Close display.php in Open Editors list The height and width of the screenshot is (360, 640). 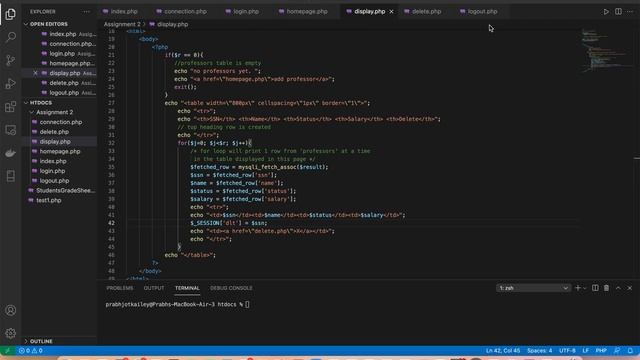pyautogui.click(x=35, y=73)
